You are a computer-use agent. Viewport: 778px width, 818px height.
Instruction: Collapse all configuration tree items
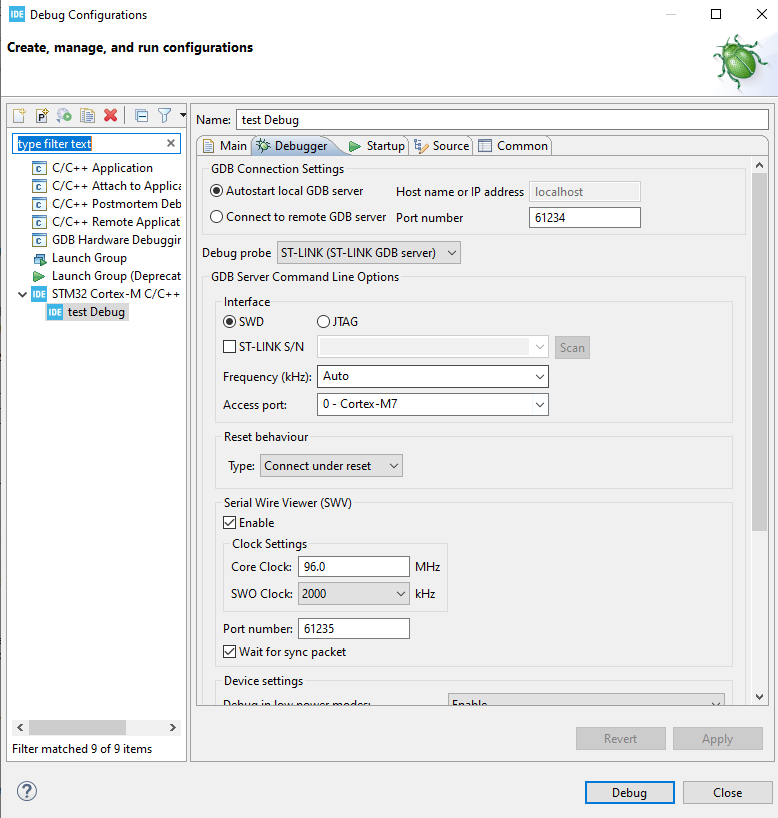point(141,115)
